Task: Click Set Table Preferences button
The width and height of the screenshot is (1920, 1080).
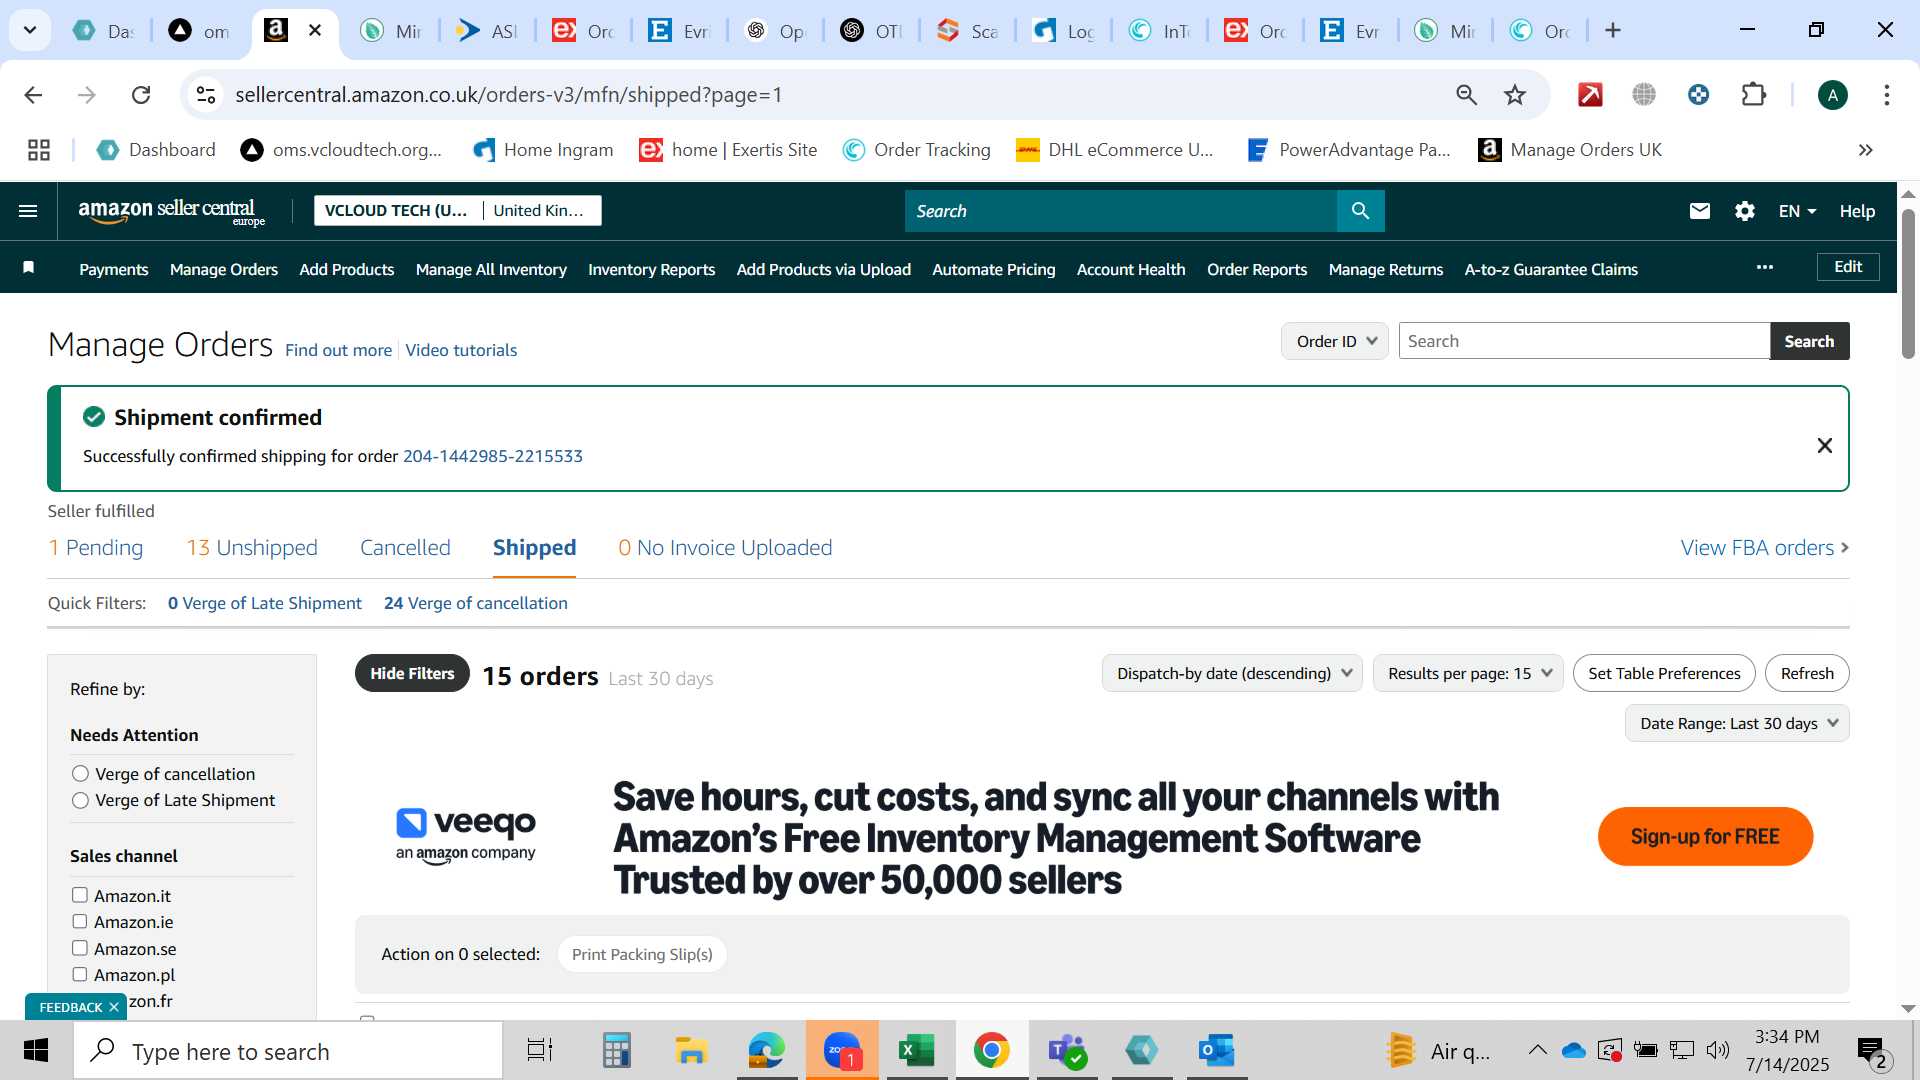Action: click(1664, 673)
